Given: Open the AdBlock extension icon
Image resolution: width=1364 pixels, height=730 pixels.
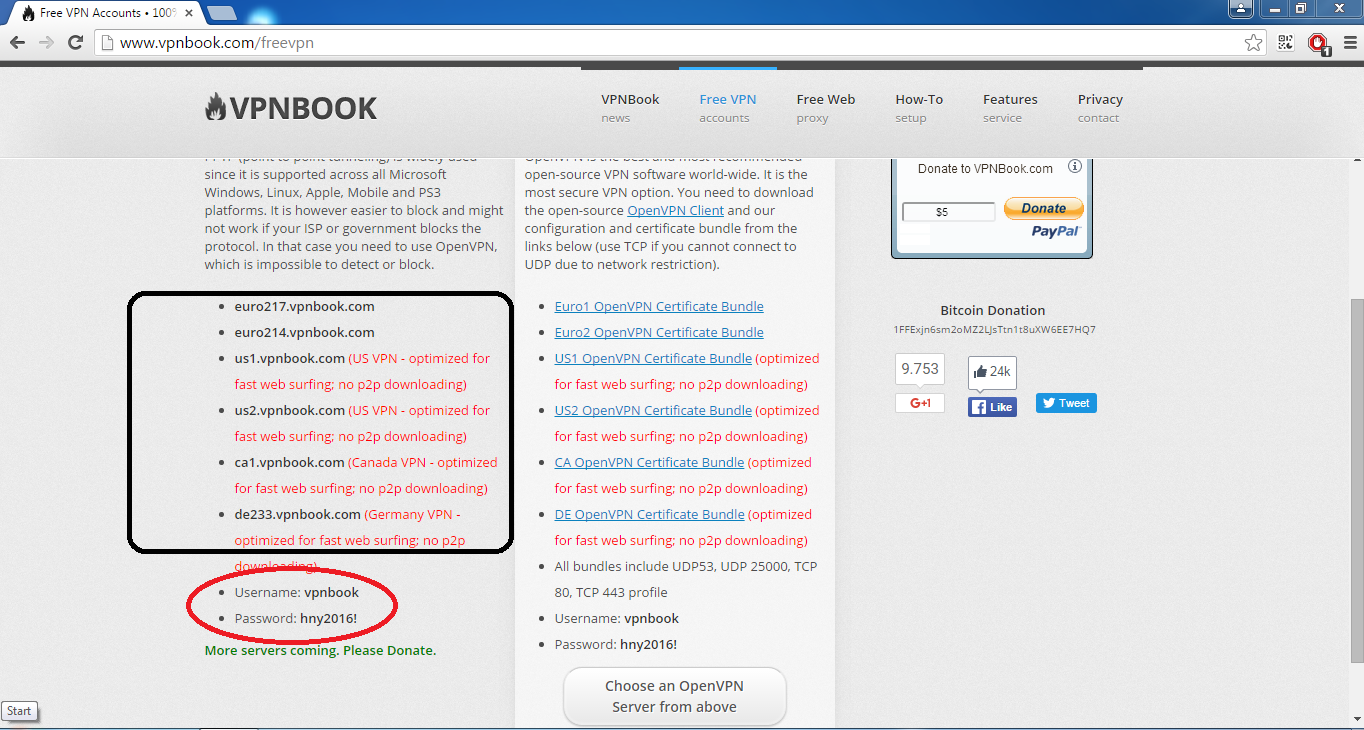Looking at the screenshot, I should point(1318,43).
